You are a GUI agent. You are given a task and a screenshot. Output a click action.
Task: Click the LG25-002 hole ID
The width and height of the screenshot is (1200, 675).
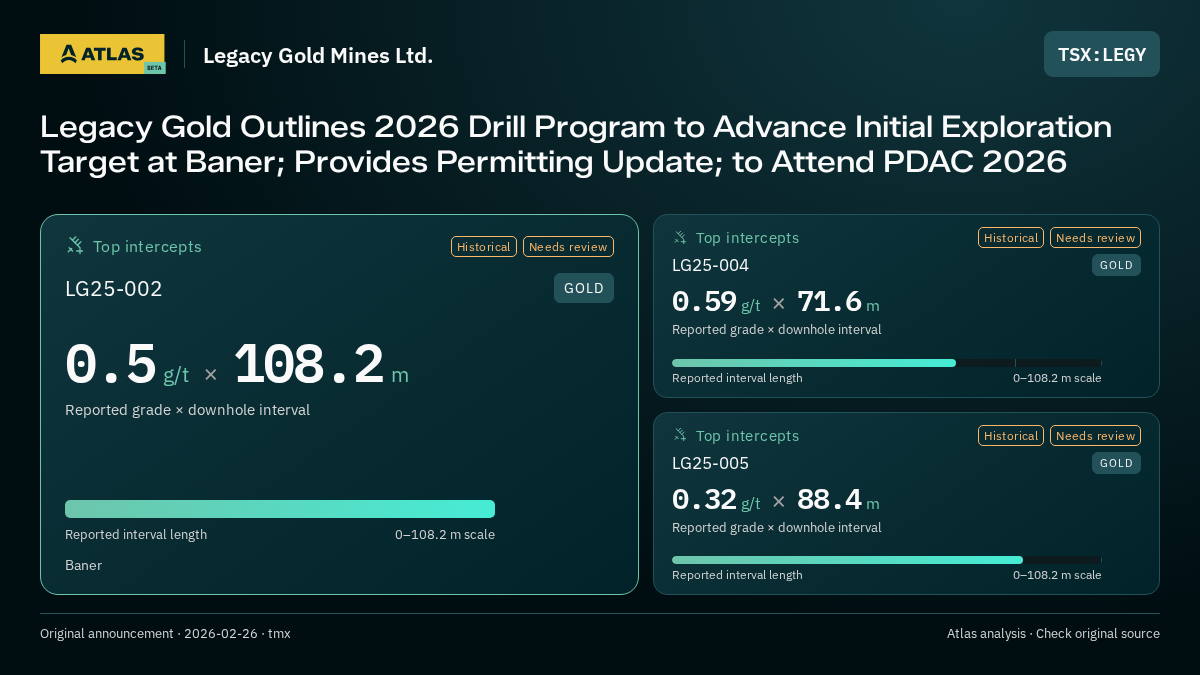(114, 289)
